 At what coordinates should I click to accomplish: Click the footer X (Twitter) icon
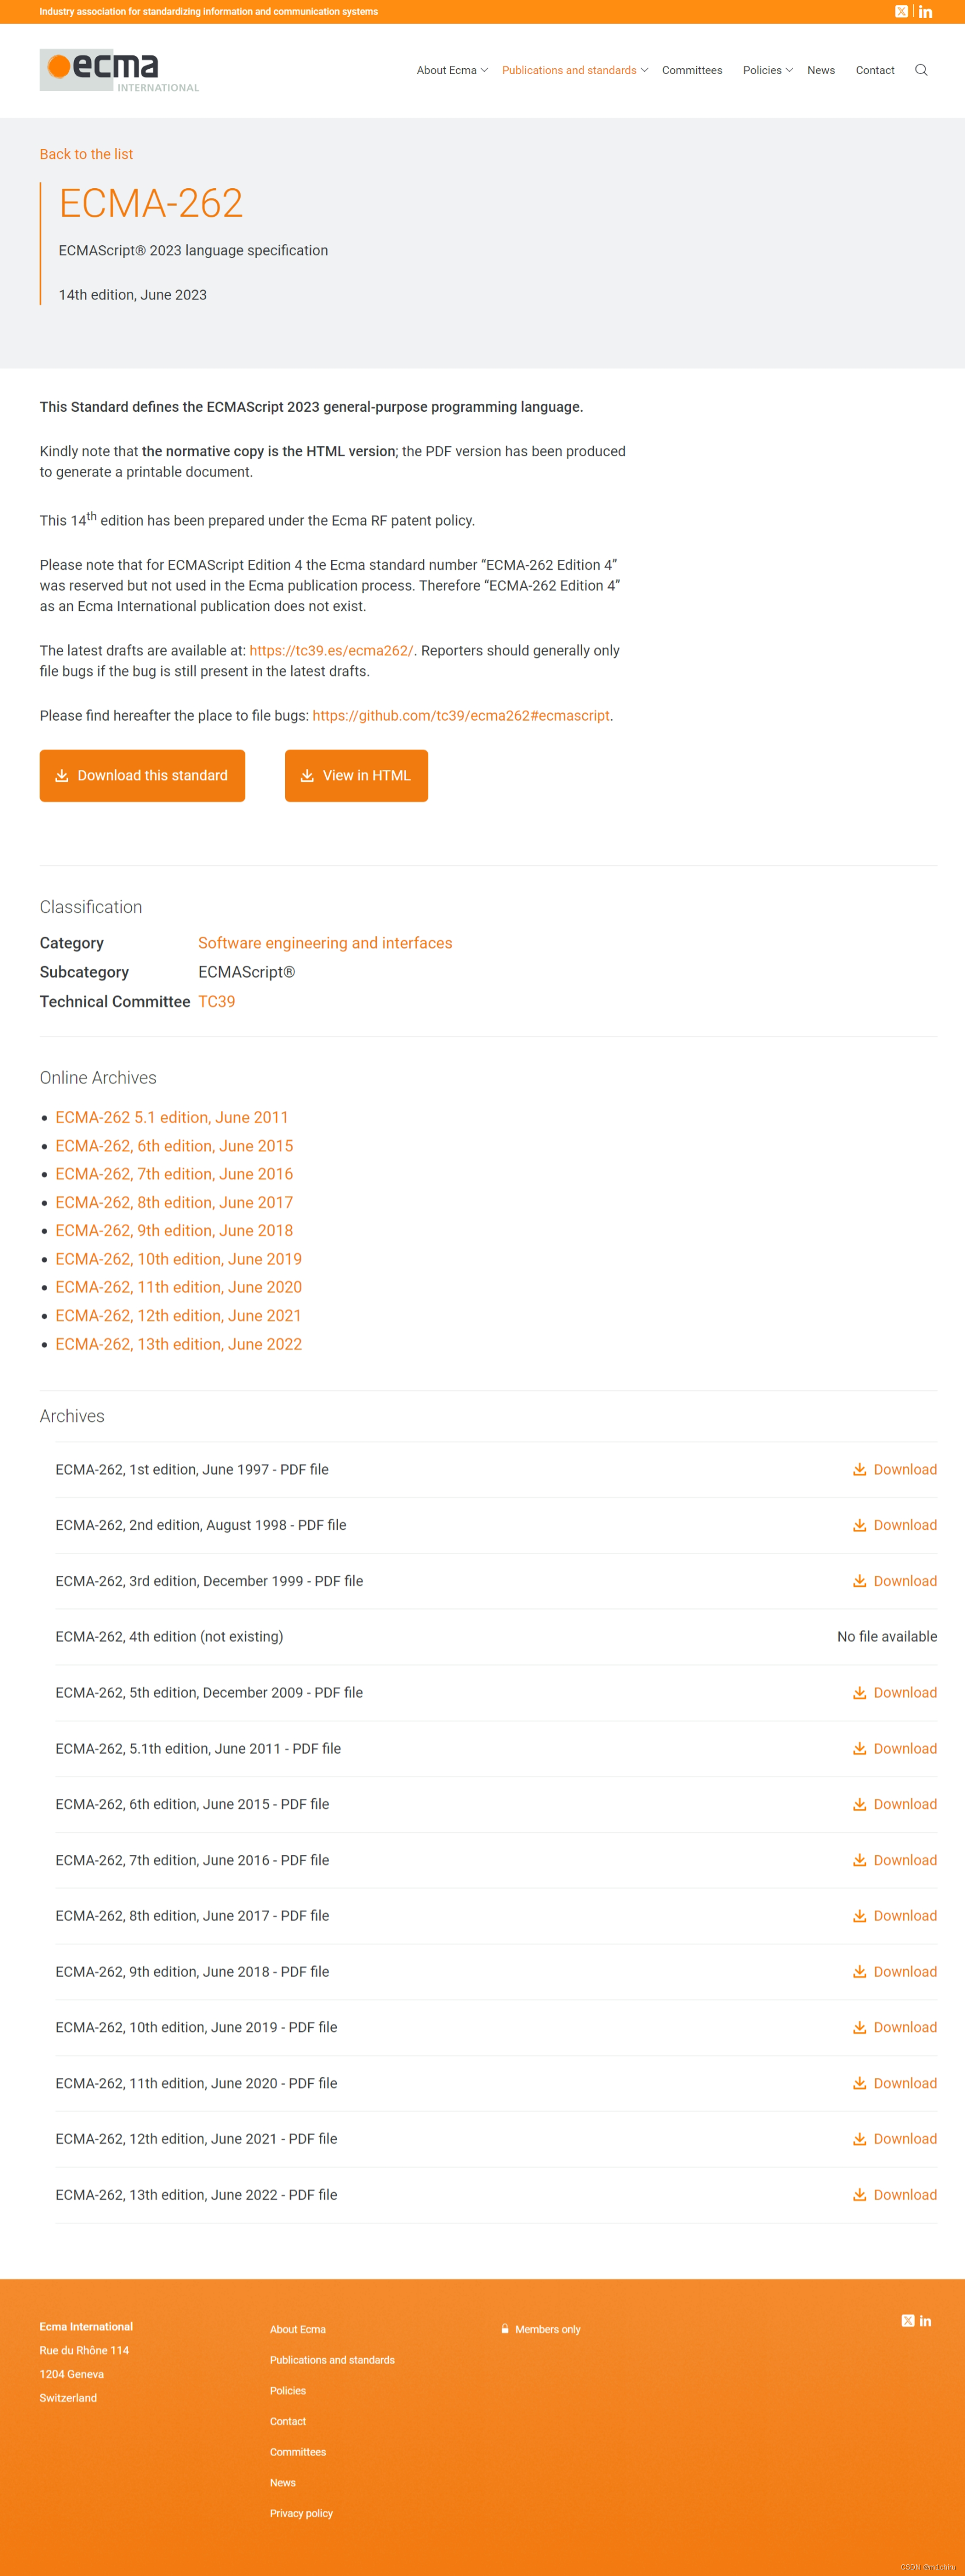coord(908,2320)
